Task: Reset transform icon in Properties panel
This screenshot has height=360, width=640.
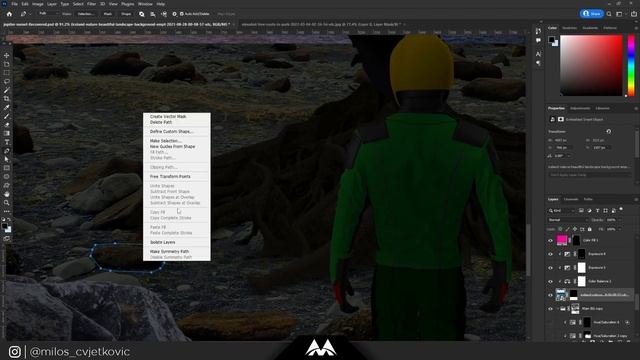Action: coord(609,131)
